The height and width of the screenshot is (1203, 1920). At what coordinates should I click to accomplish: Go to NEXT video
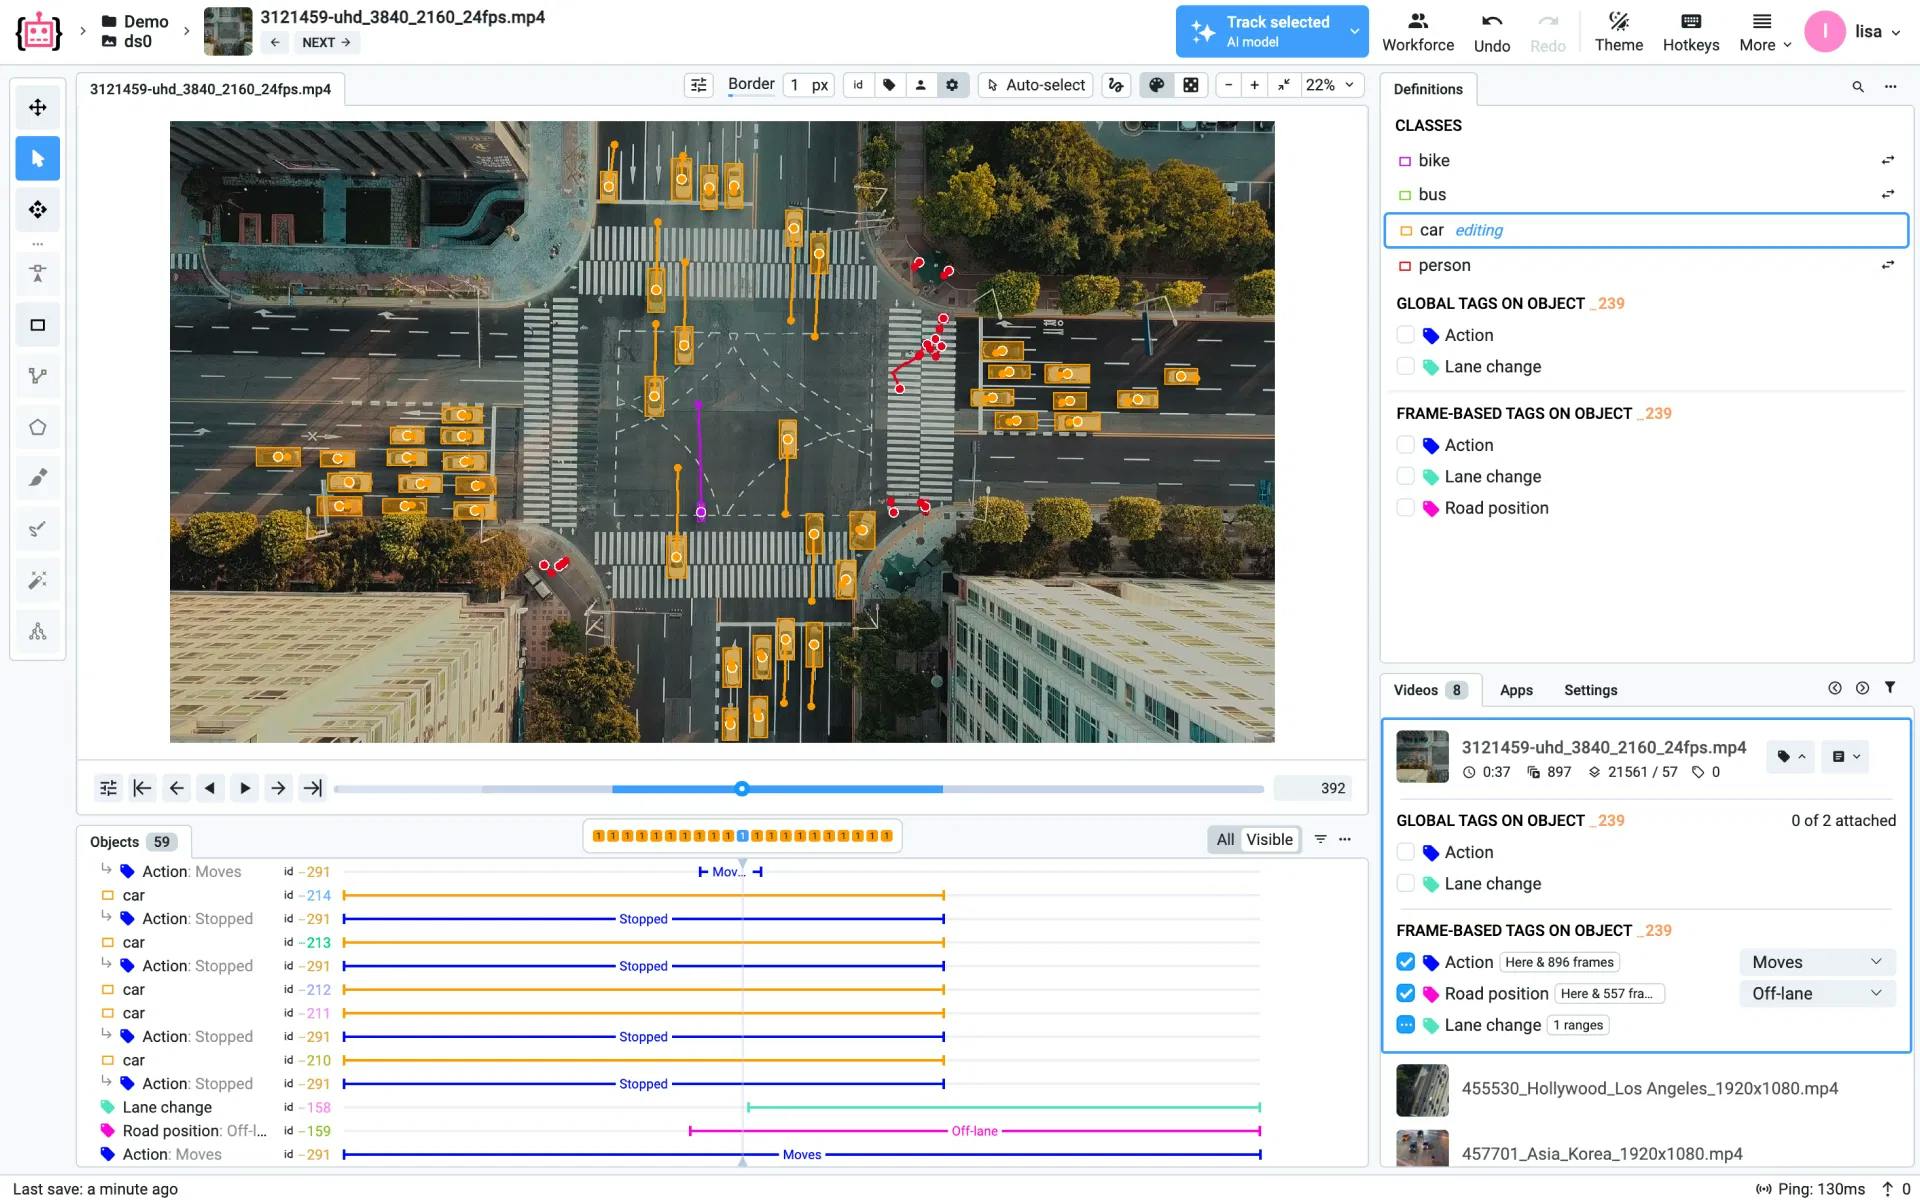tap(326, 42)
